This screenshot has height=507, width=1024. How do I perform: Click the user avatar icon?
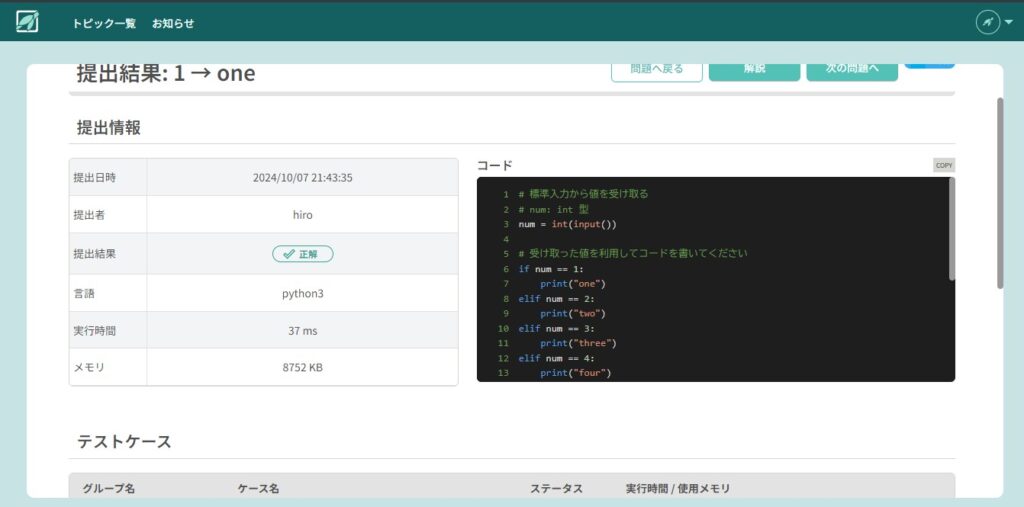coord(987,21)
